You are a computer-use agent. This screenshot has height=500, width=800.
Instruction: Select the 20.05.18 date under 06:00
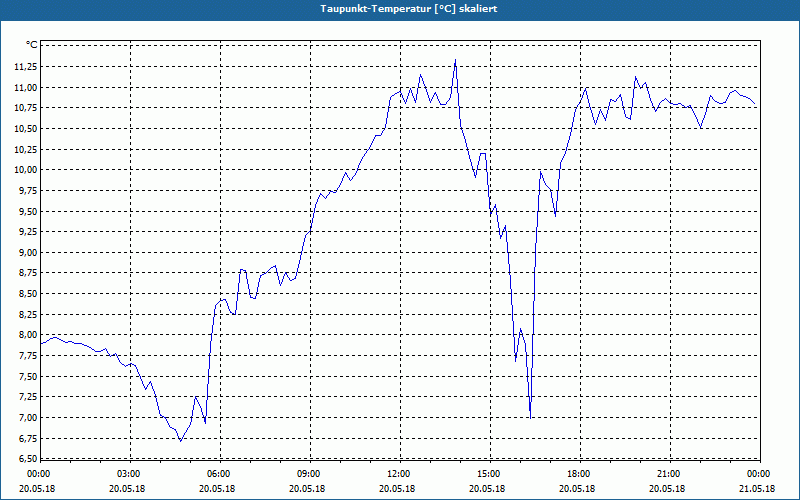point(217,488)
